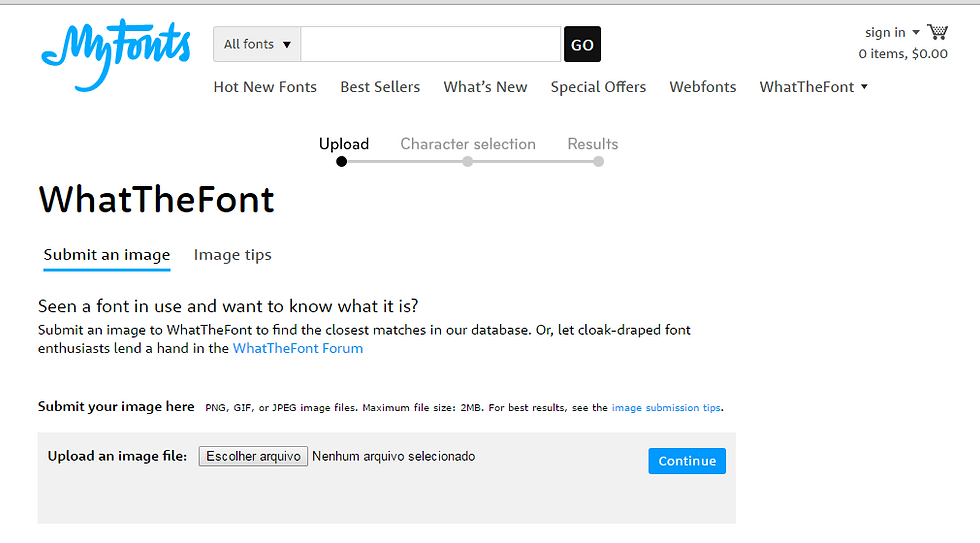Click the Upload an image file label
The width and height of the screenshot is (980, 543).
coord(118,456)
